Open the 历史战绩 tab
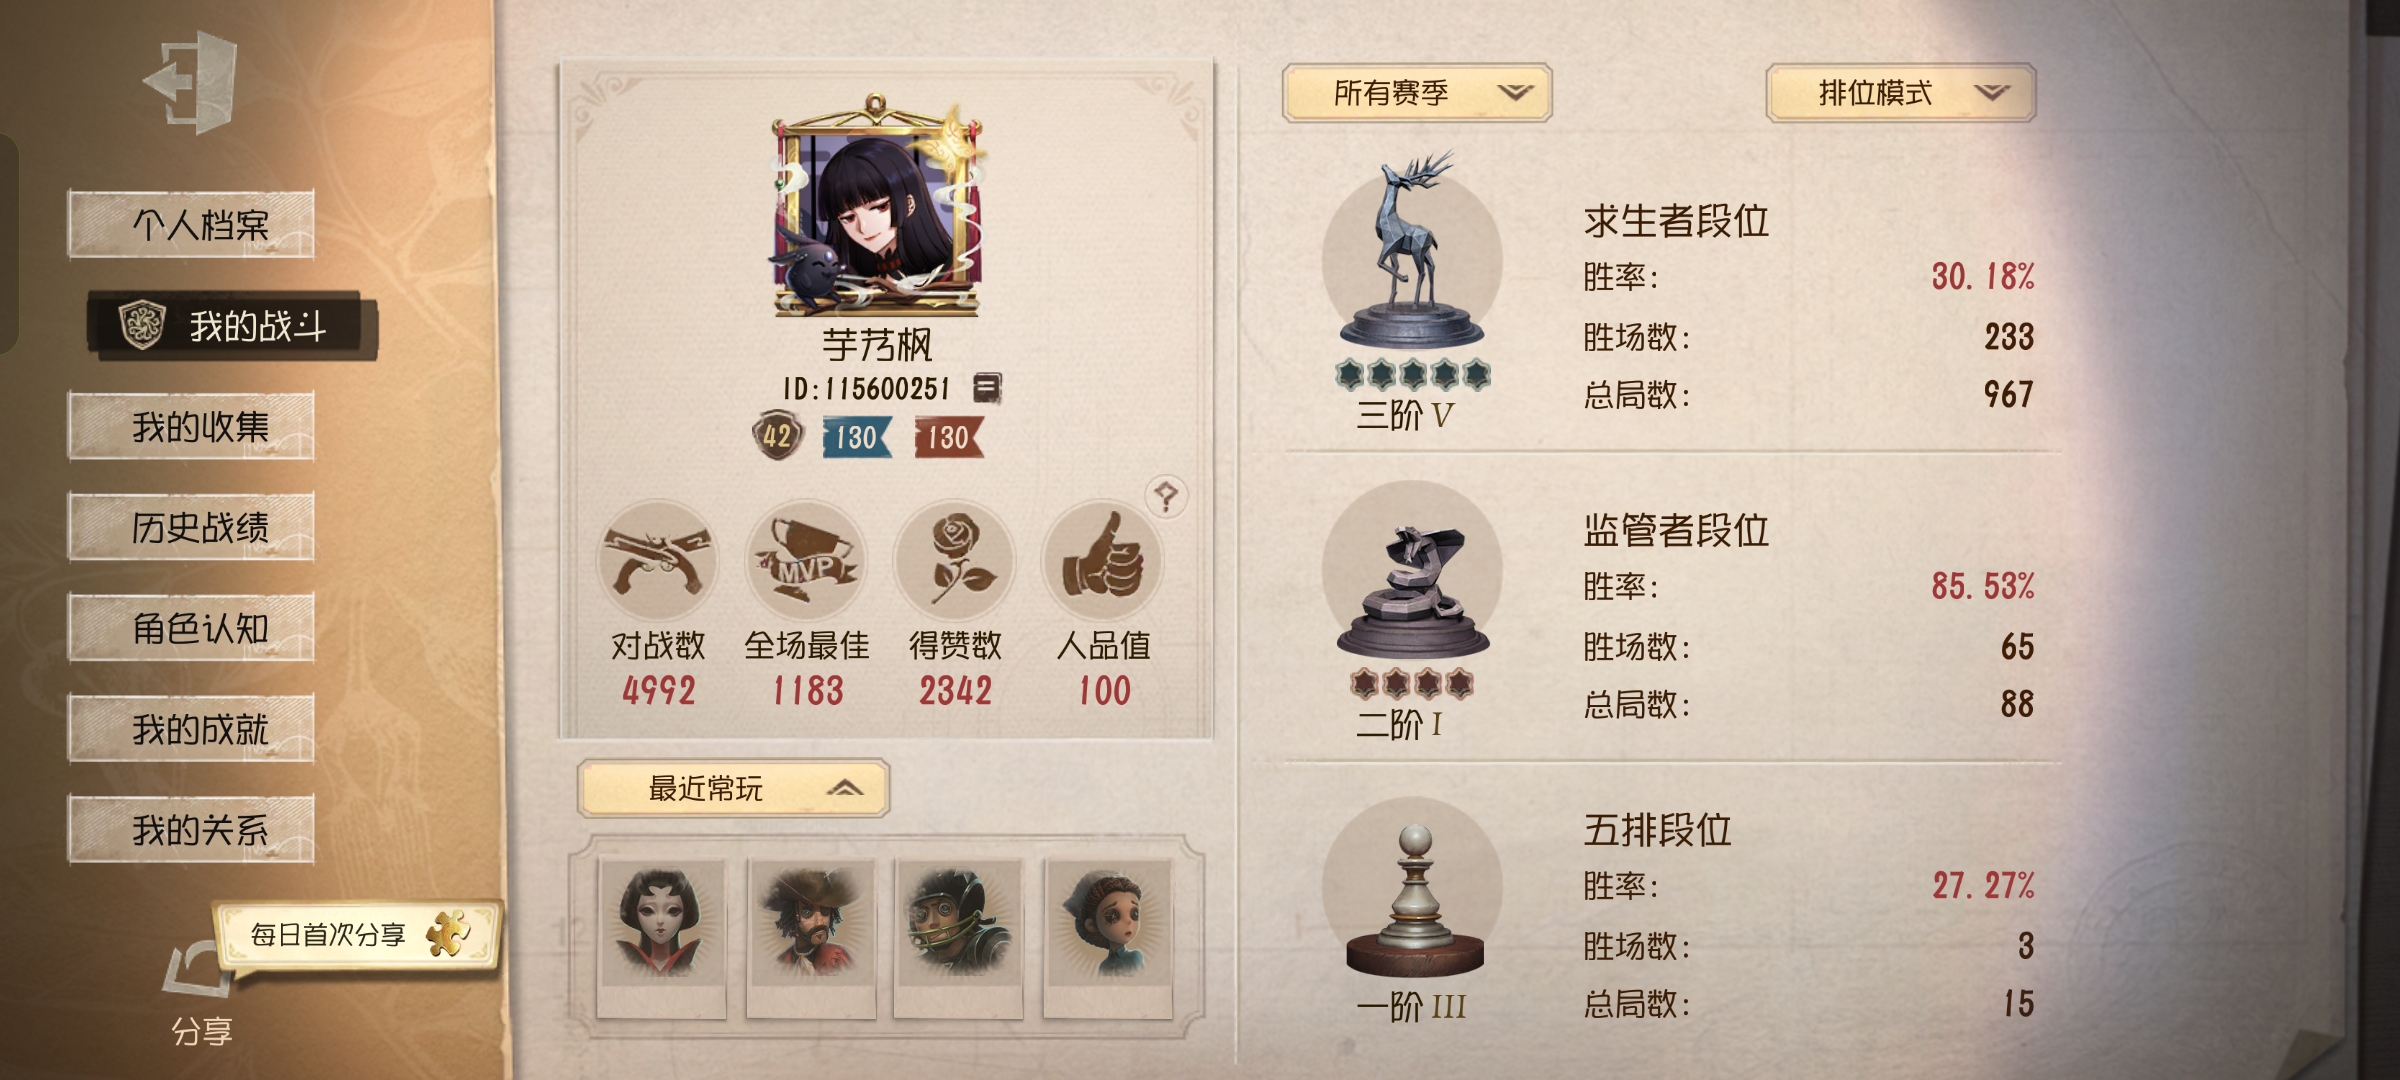The image size is (2400, 1080). 191,526
